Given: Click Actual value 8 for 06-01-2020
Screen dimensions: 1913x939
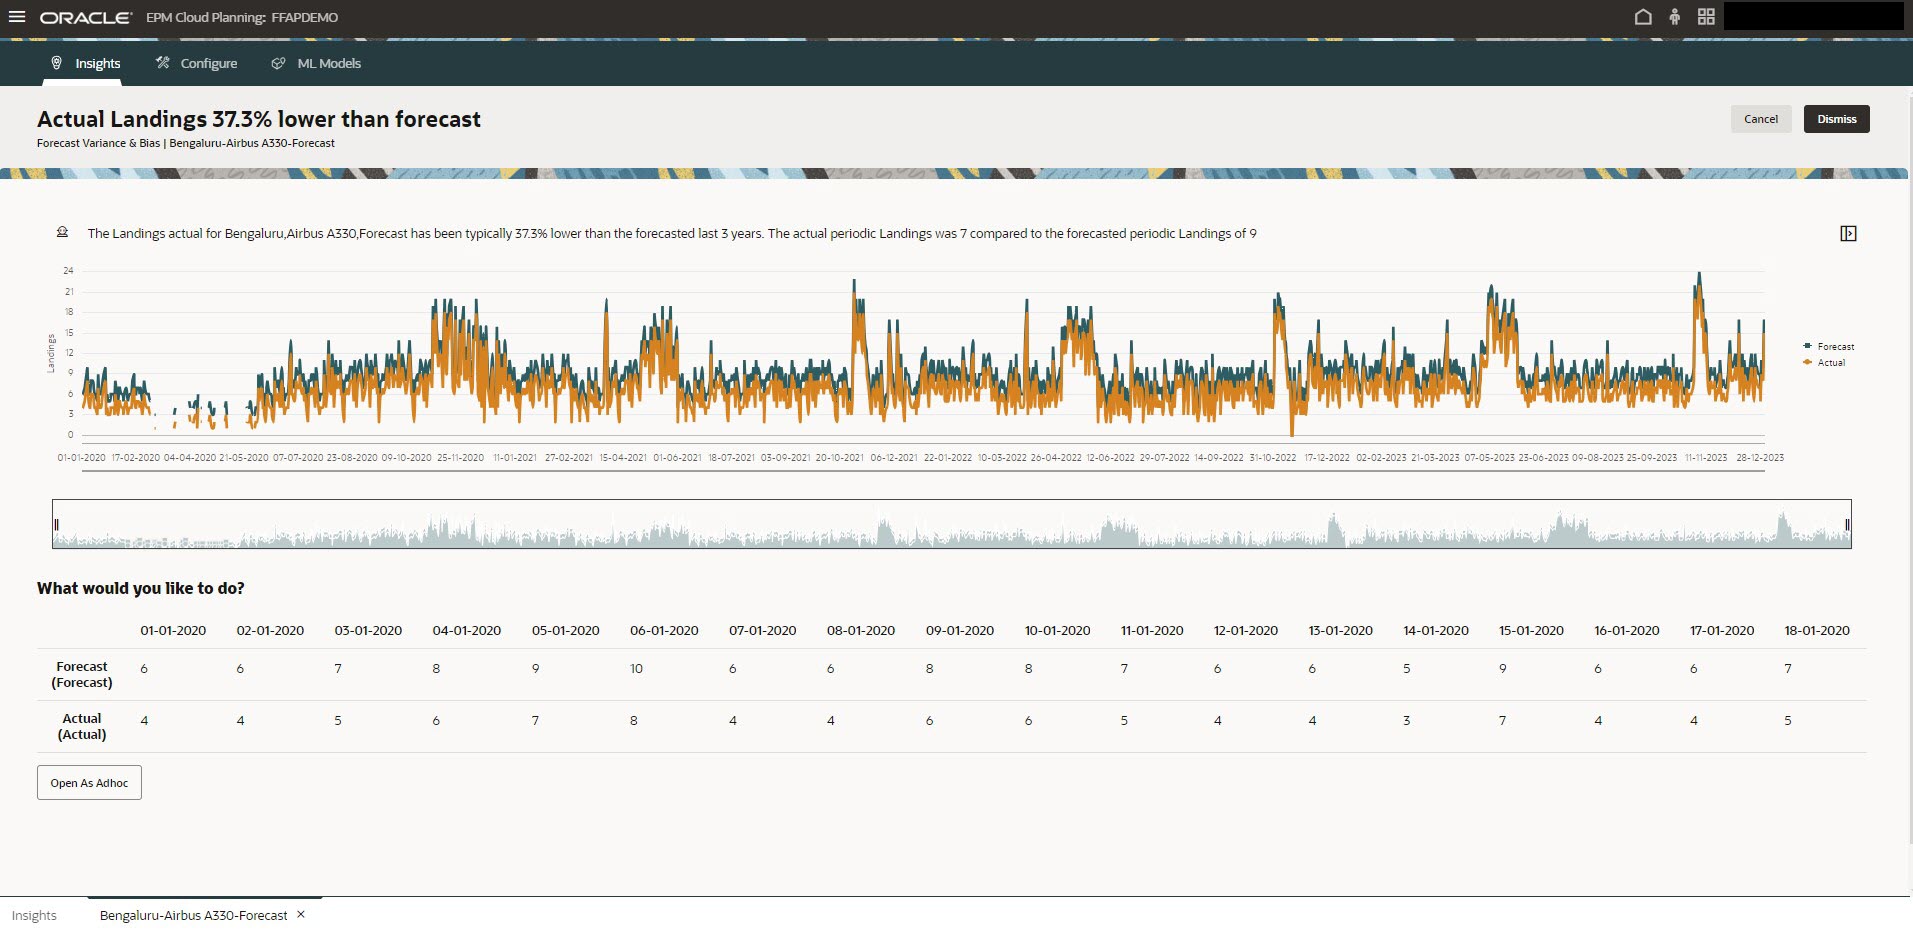Looking at the screenshot, I should [x=633, y=720].
